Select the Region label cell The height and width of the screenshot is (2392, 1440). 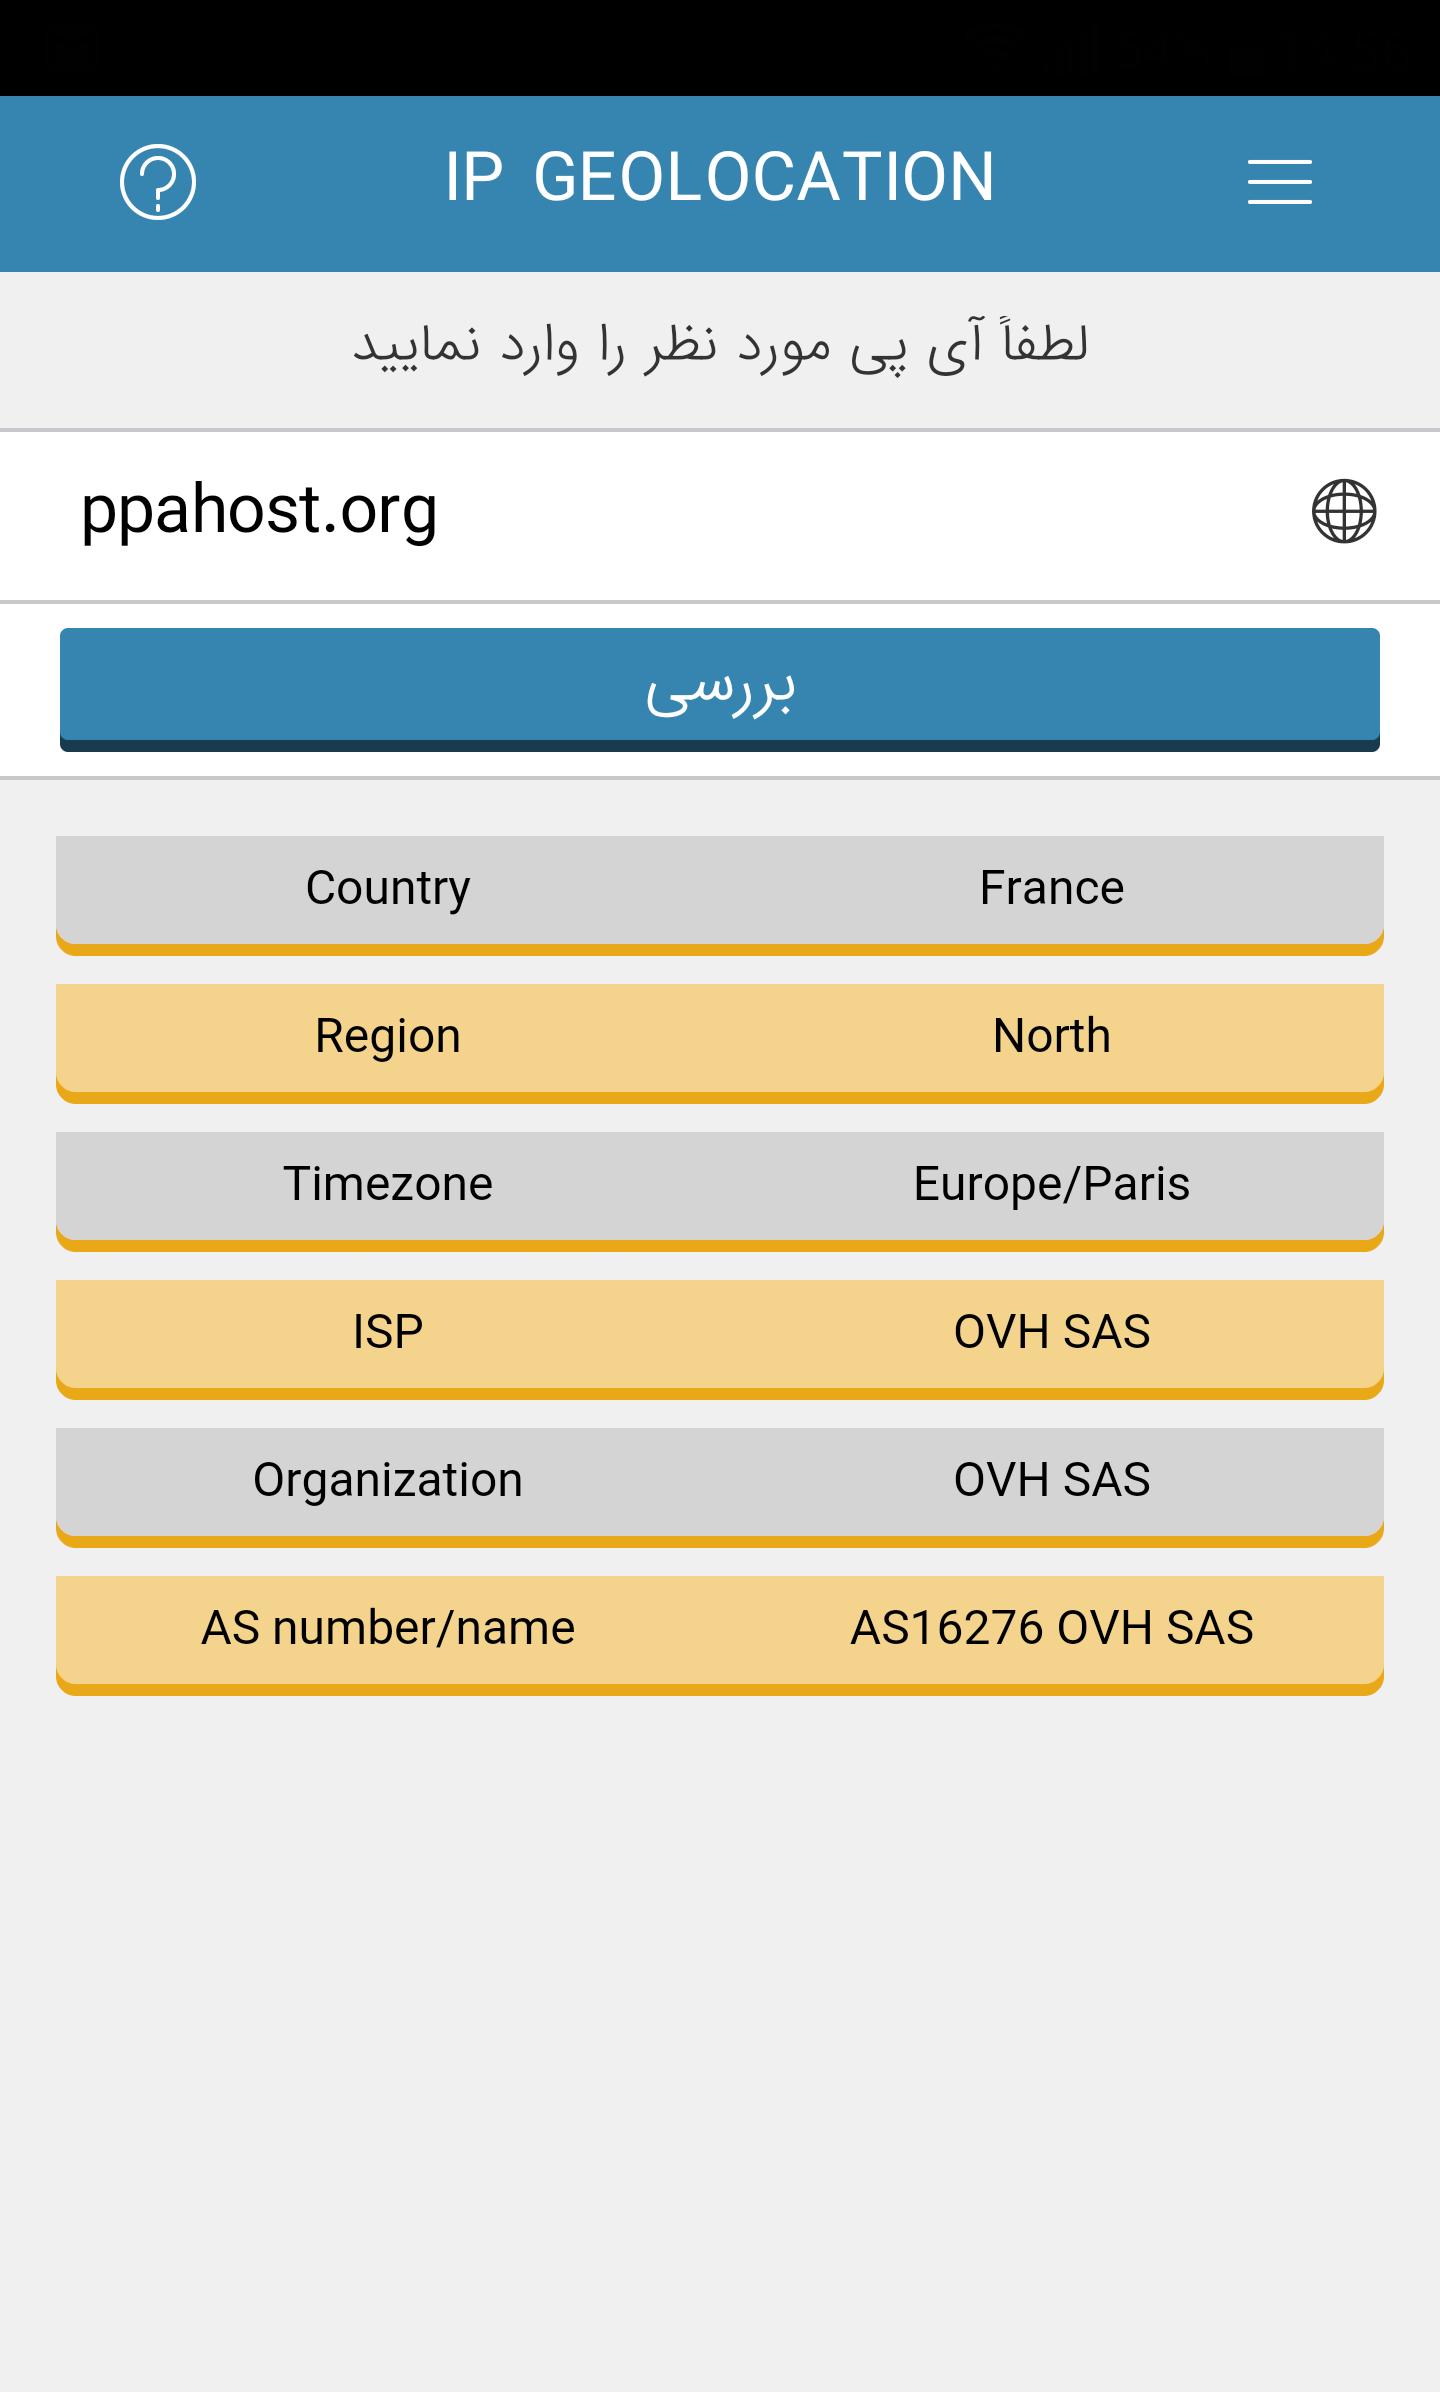tap(388, 1036)
